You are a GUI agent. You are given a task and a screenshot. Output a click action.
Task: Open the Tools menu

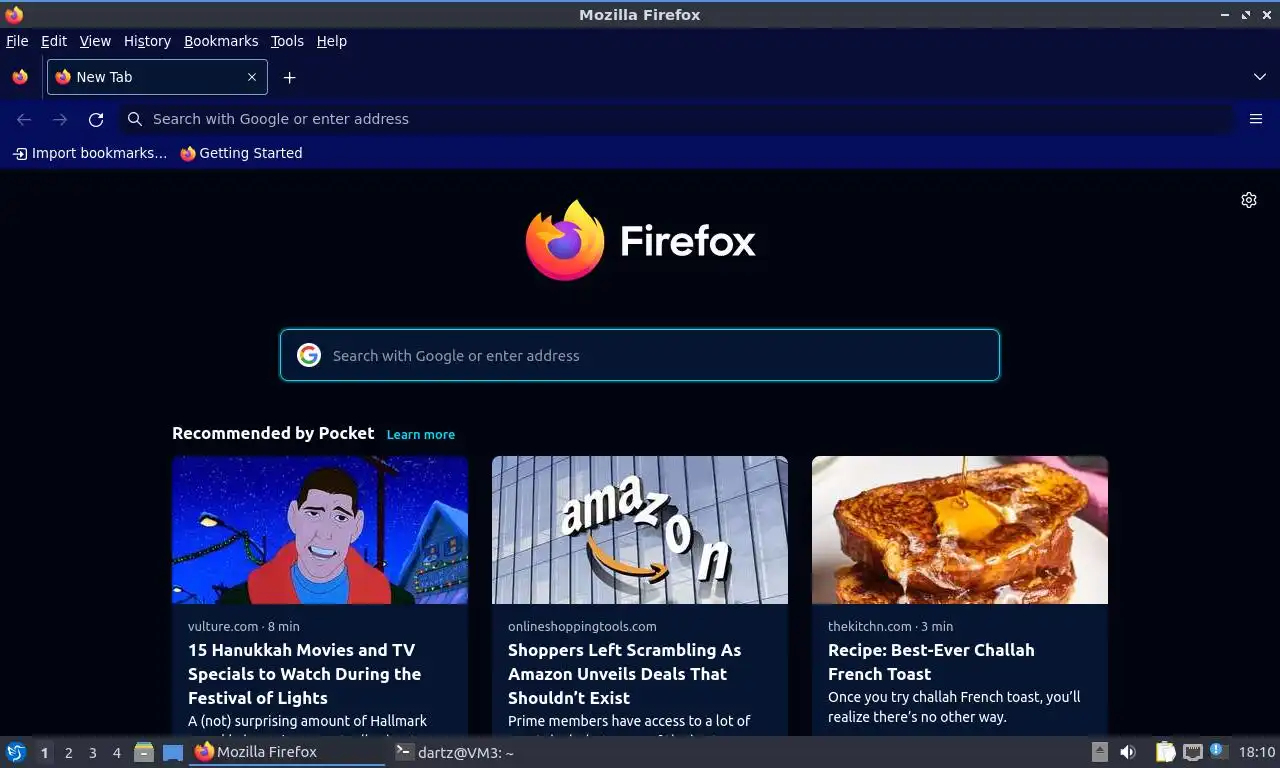tap(287, 41)
